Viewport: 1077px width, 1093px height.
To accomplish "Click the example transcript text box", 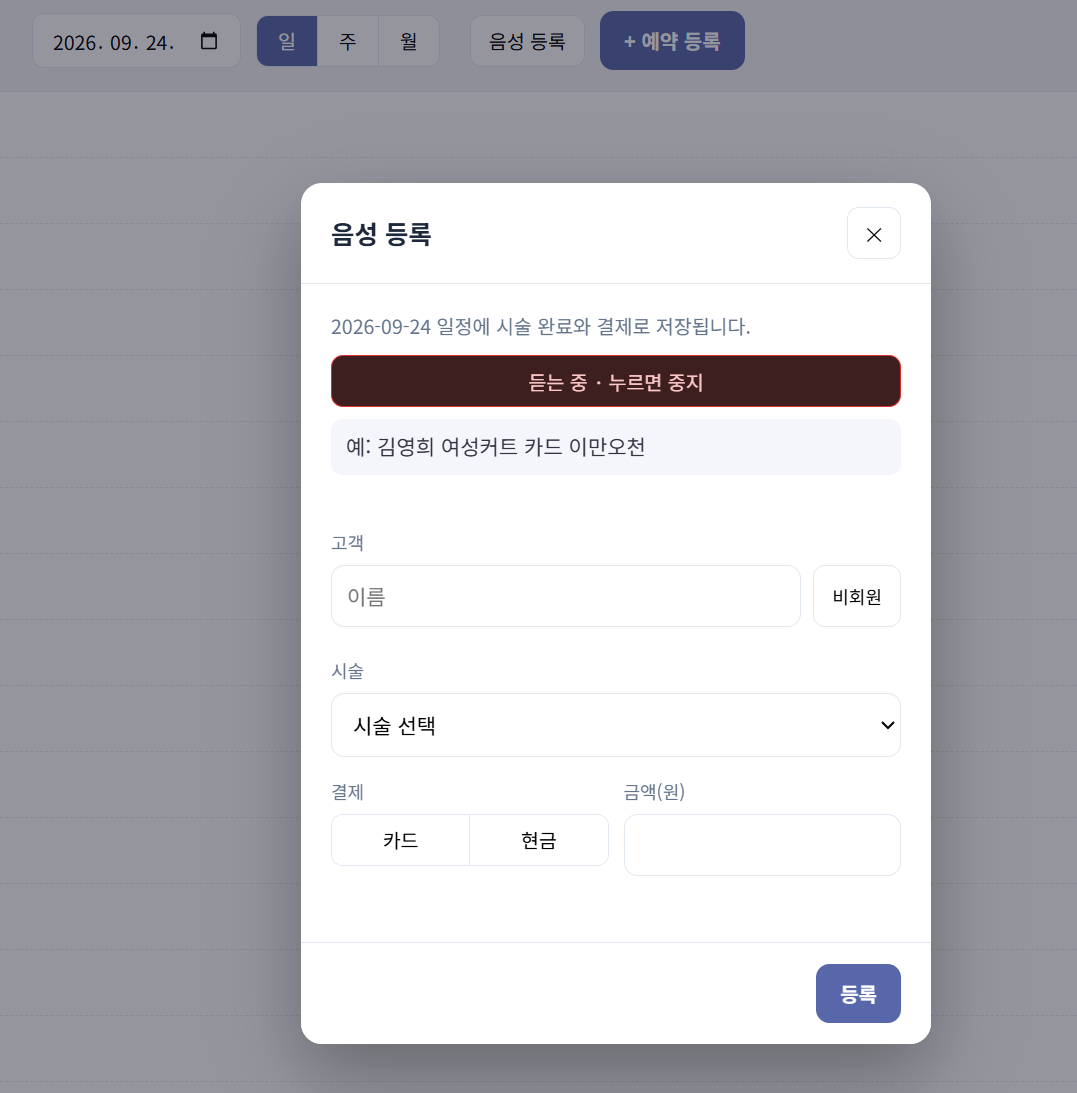I will point(616,447).
